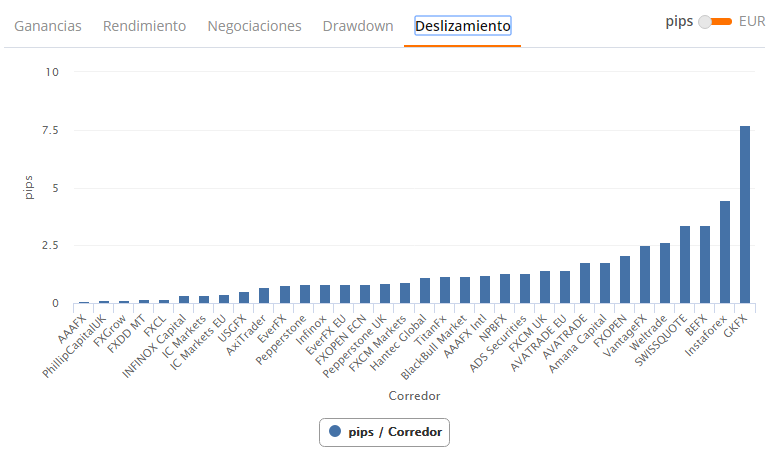Click the AAAFX Intl bar
The width and height of the screenshot is (766, 457).
coord(485,289)
